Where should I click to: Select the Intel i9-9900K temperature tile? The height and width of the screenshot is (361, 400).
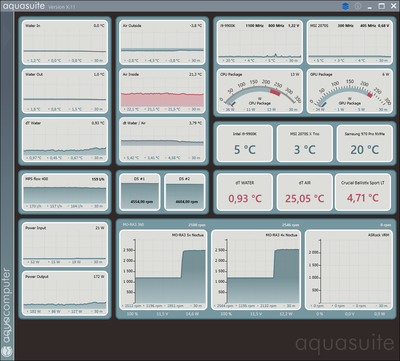[x=245, y=143]
